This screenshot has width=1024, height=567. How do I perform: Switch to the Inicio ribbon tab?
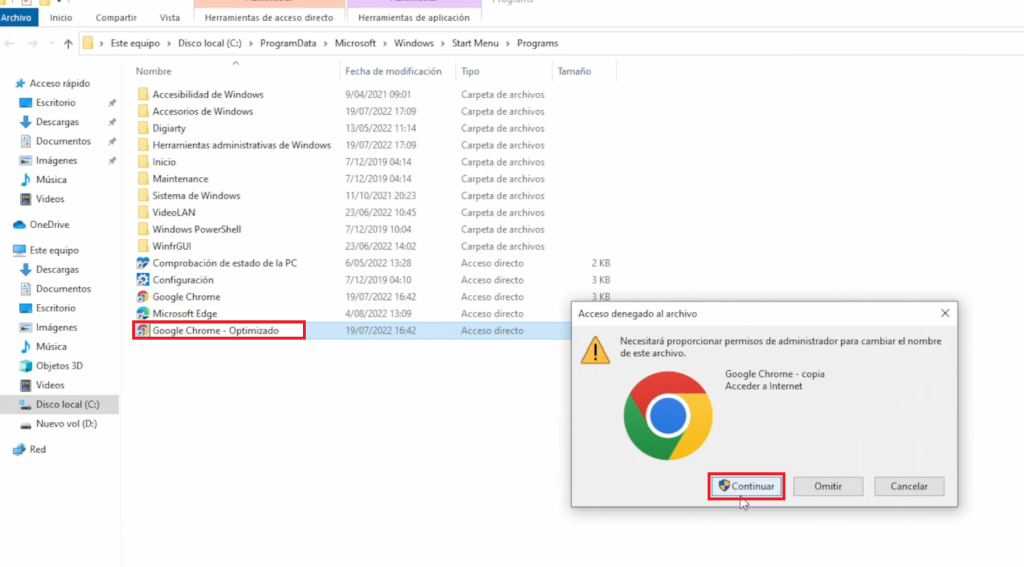[61, 18]
